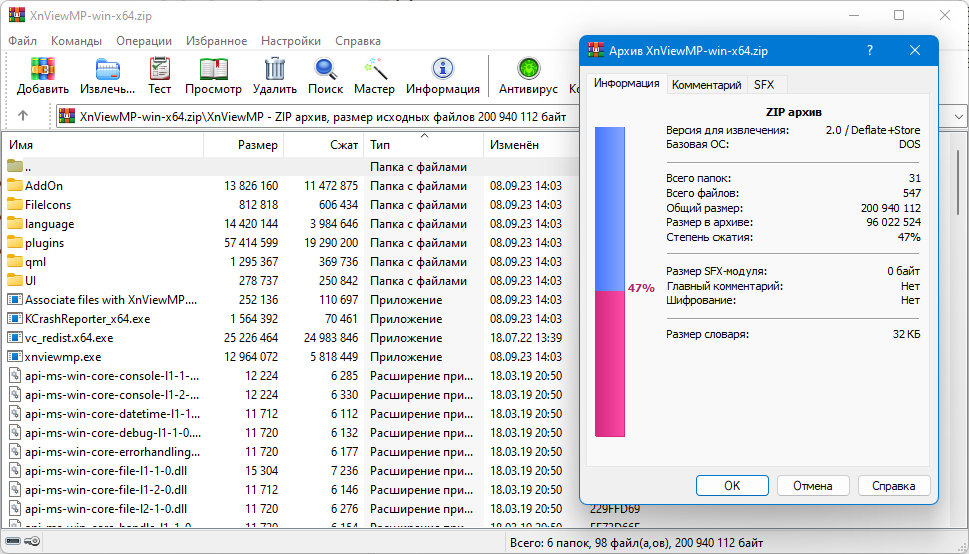Expand the address path dropdown

coord(958,116)
